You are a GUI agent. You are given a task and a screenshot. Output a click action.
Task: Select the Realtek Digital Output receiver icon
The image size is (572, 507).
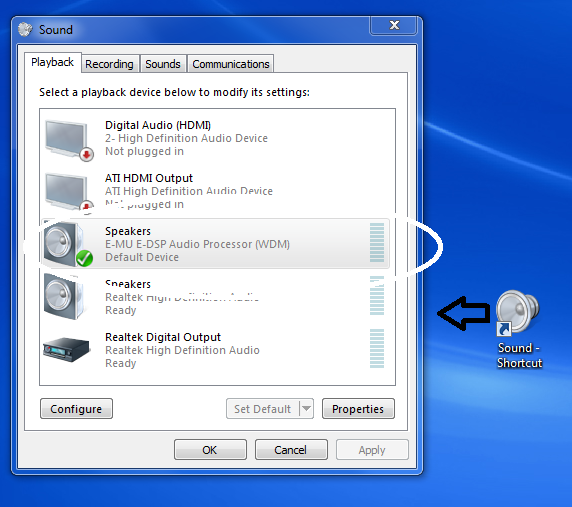[x=66, y=349]
